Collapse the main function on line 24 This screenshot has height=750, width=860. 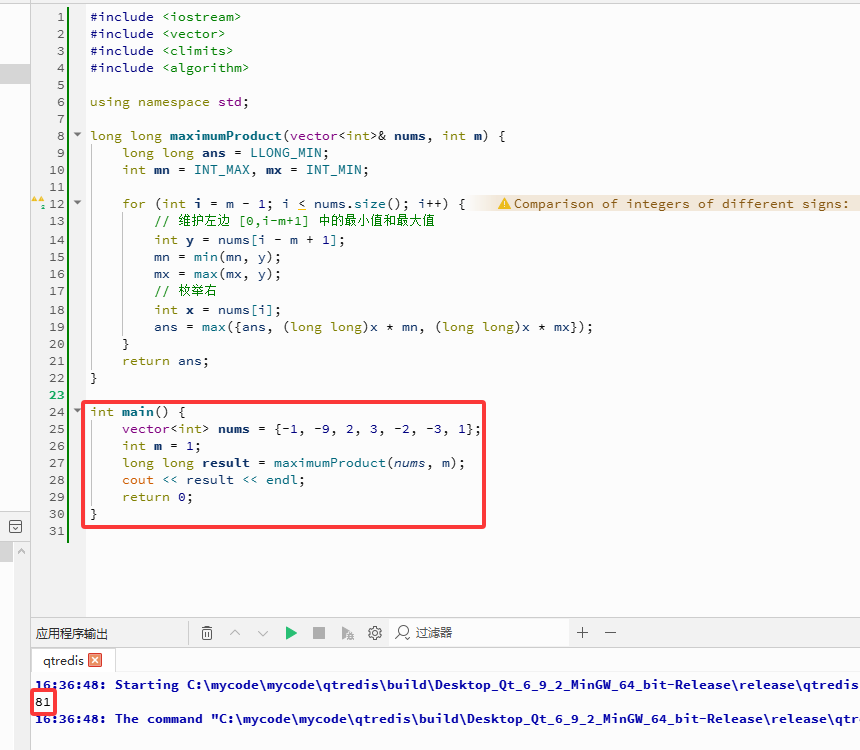pyautogui.click(x=78, y=410)
